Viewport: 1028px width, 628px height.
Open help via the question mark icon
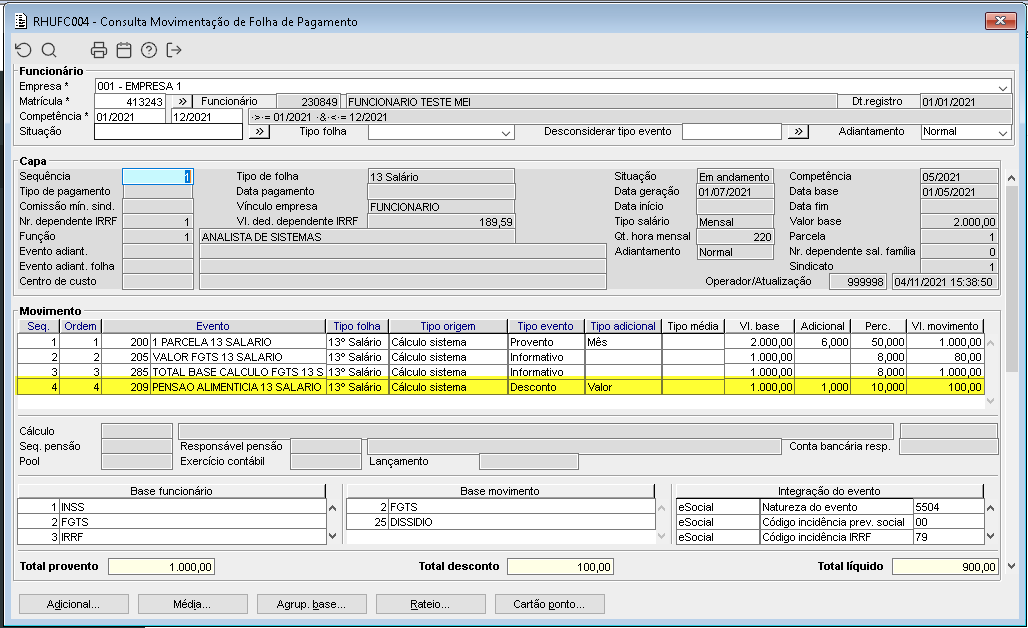(149, 50)
